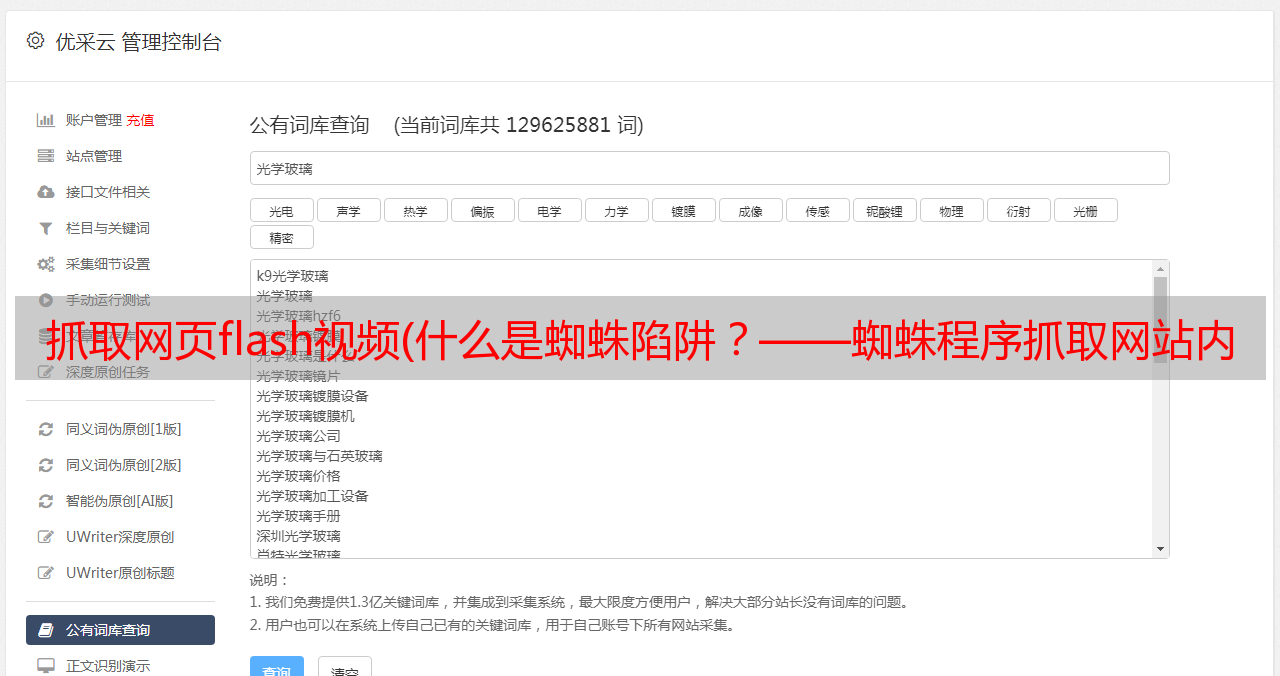Click the bar chart icon for 账户管理
This screenshot has height=676, width=1280.
(x=46, y=120)
